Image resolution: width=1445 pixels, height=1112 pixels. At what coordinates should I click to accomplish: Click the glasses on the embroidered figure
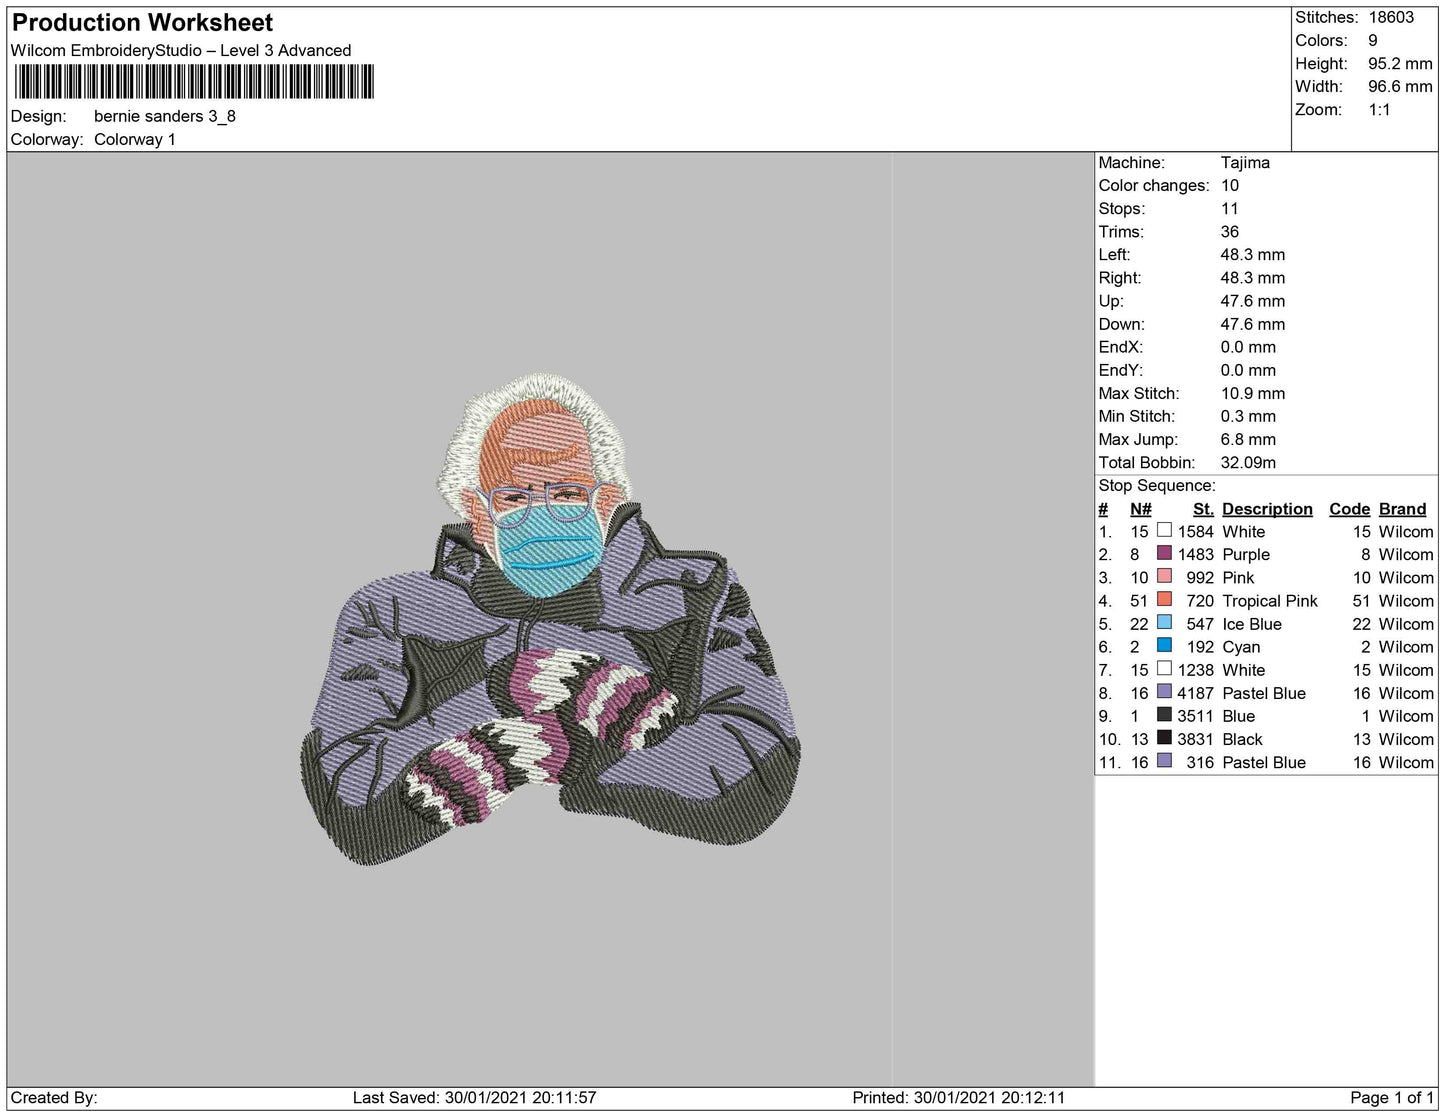[x=551, y=497]
